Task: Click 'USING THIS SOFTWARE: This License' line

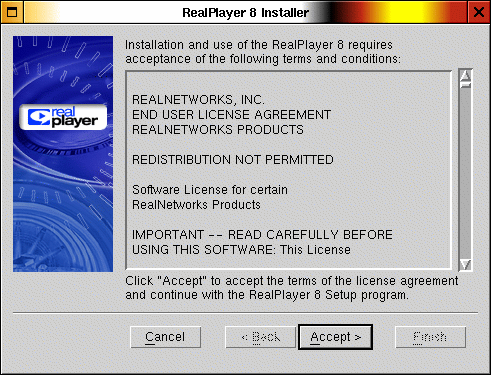Action: point(241,250)
